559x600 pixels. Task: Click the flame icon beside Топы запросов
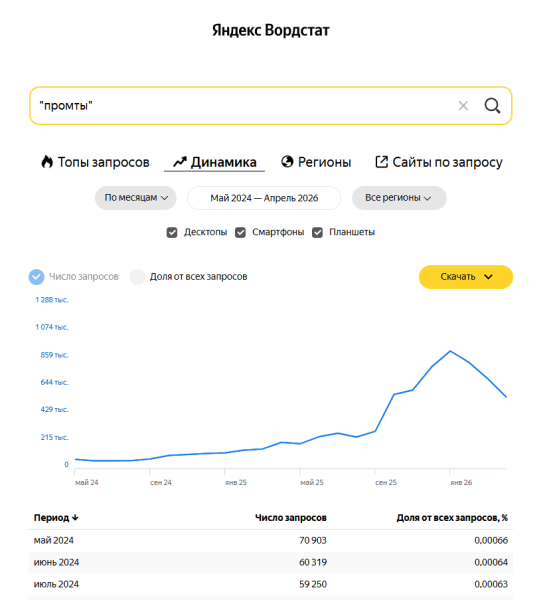[x=47, y=162]
